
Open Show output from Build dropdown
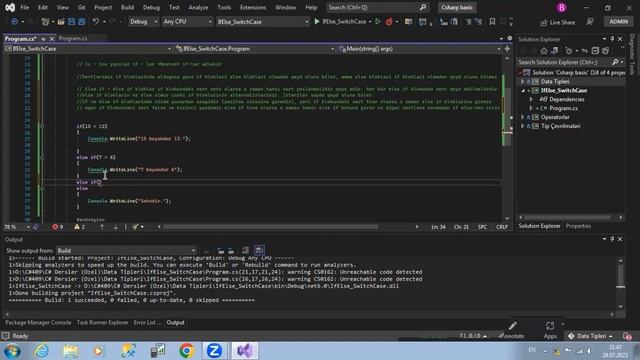click(126, 251)
